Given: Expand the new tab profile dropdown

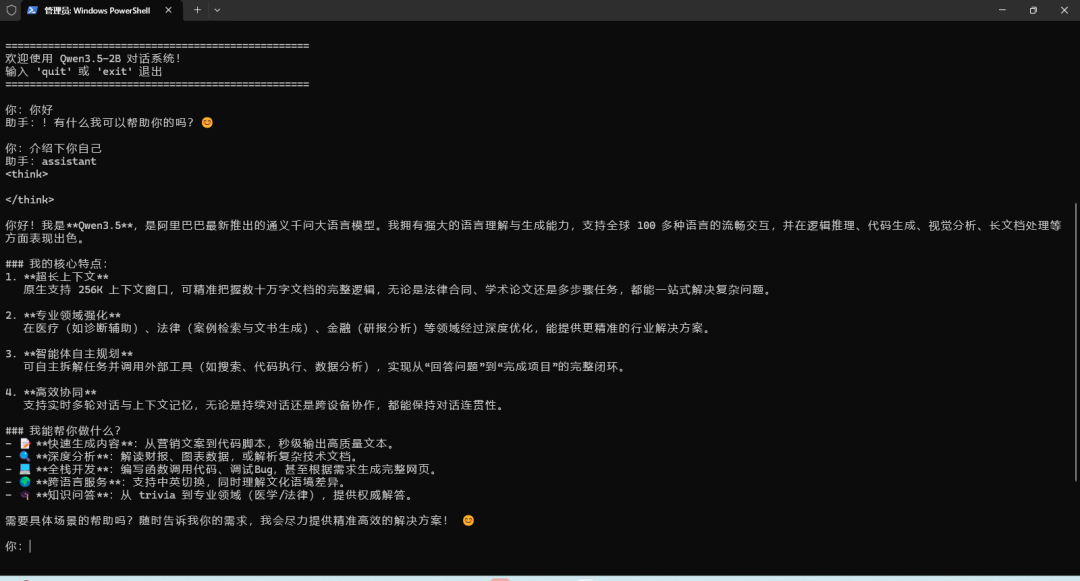Looking at the screenshot, I should click(217, 10).
